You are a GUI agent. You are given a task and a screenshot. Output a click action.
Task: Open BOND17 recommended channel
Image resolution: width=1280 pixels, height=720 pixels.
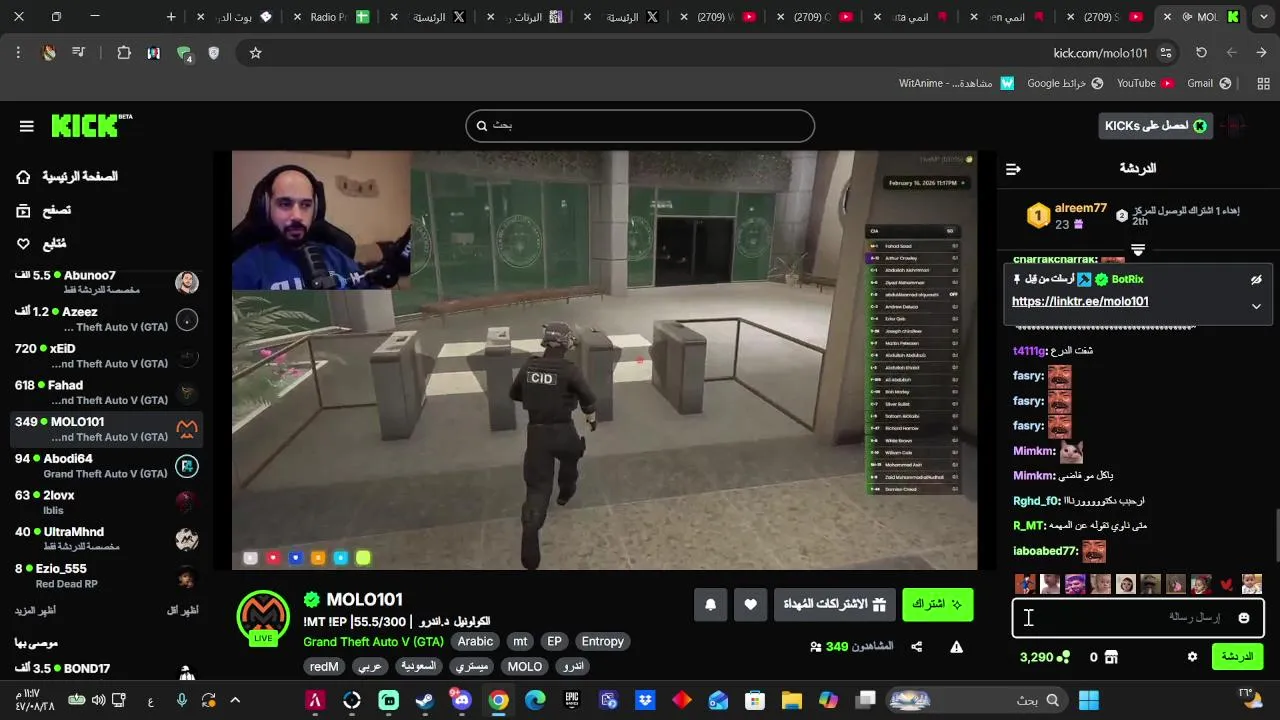pyautogui.click(x=106, y=672)
